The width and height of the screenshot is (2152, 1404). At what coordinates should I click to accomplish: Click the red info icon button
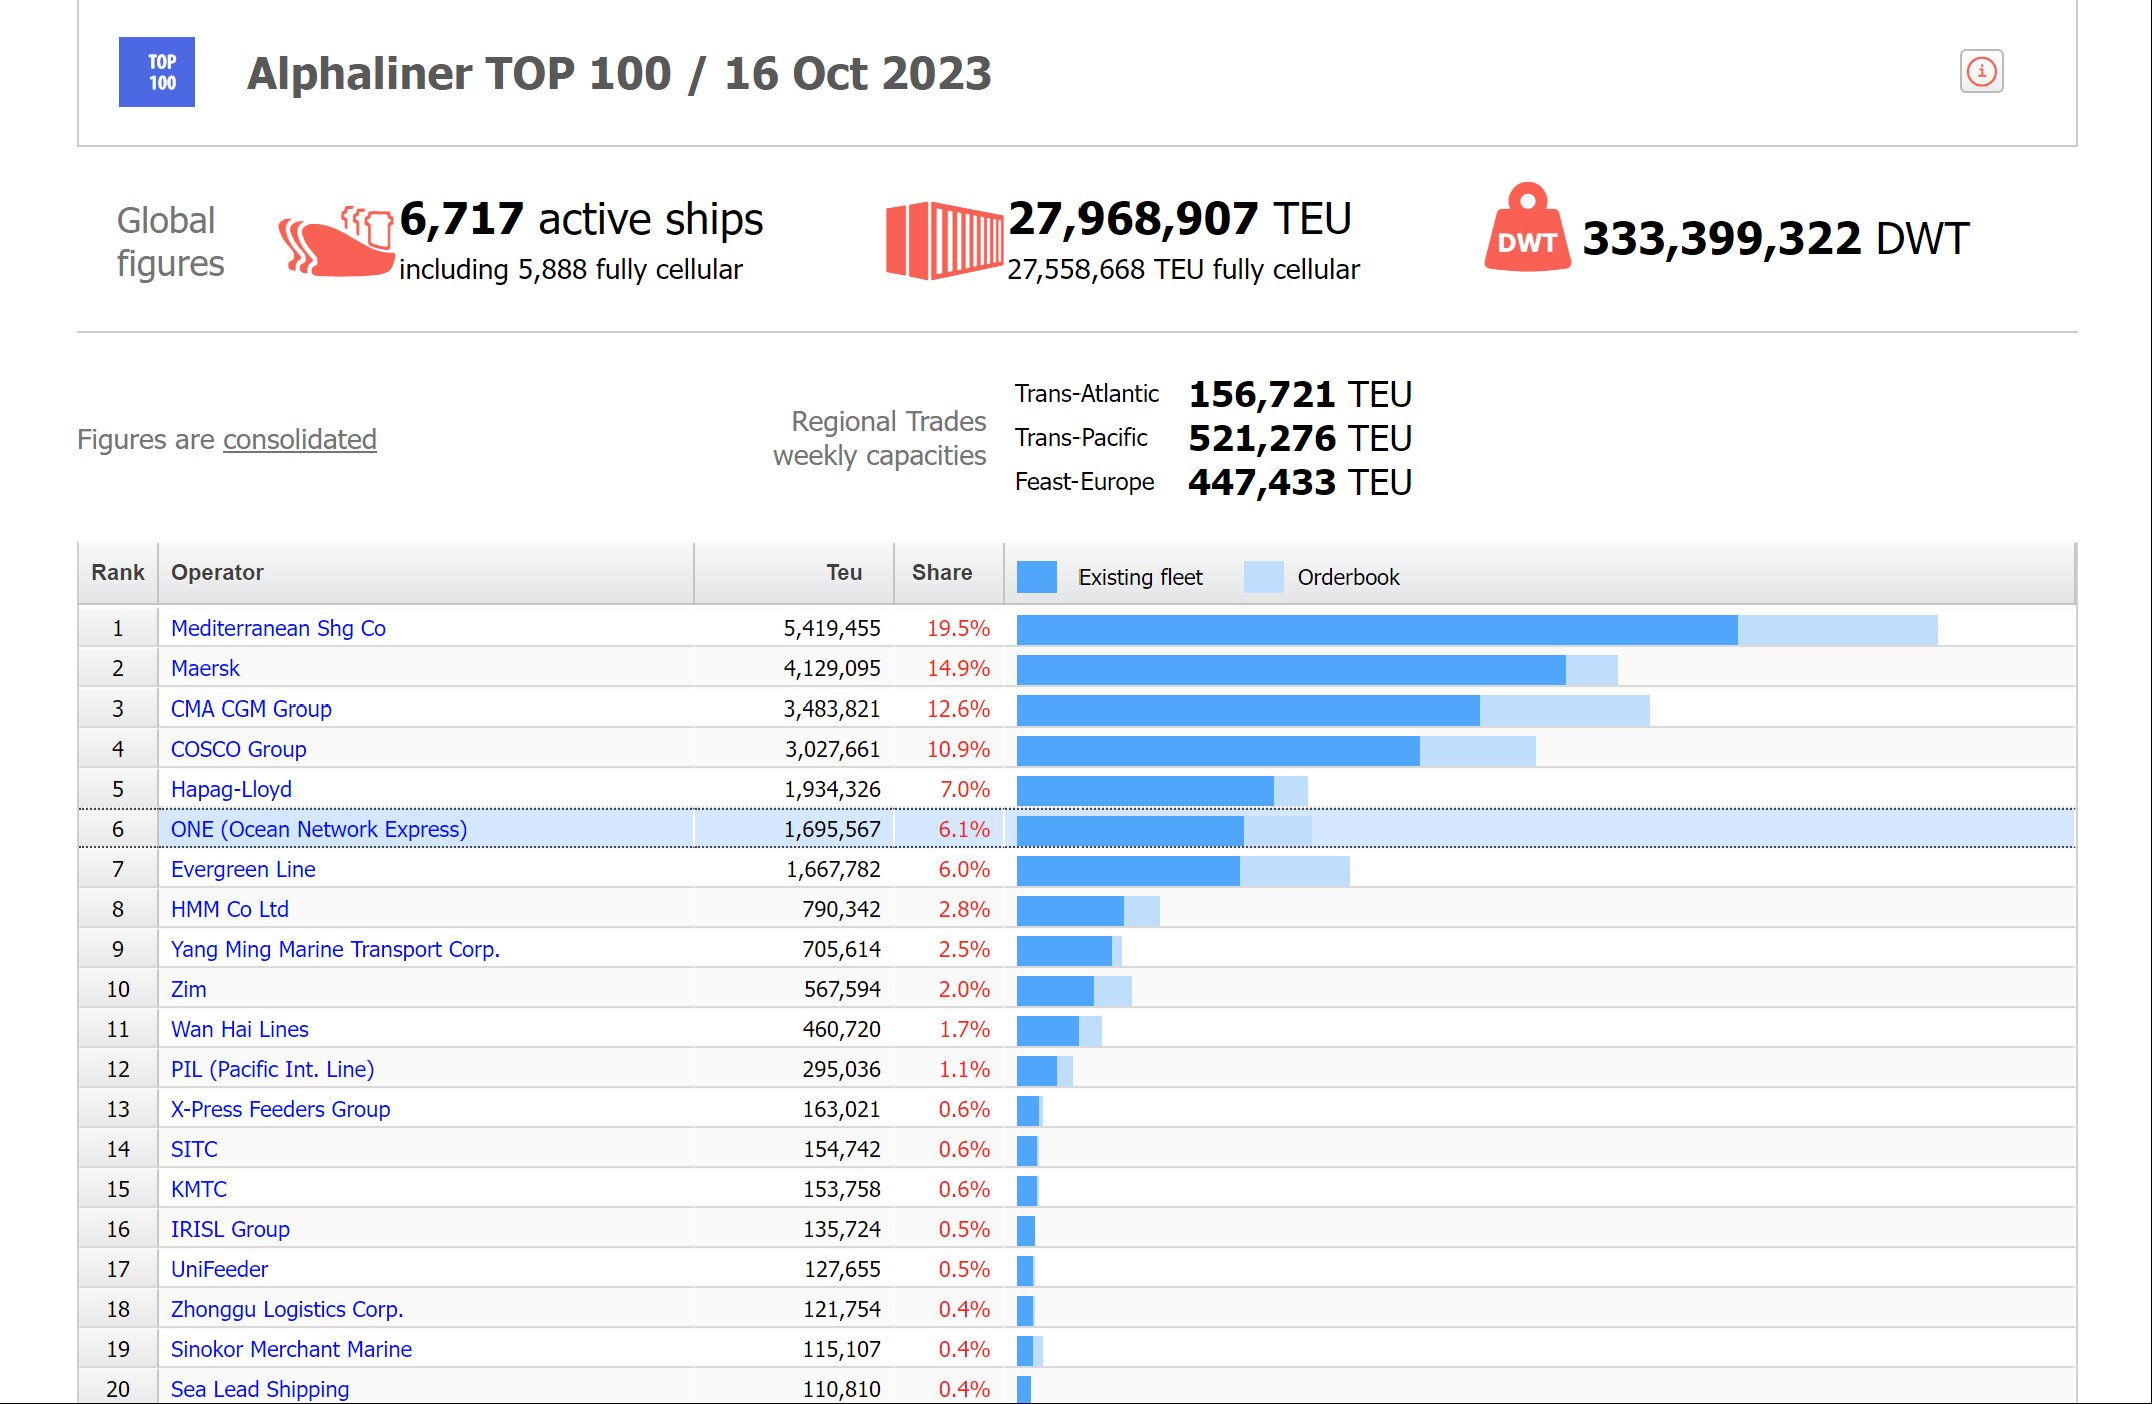pos(1981,72)
